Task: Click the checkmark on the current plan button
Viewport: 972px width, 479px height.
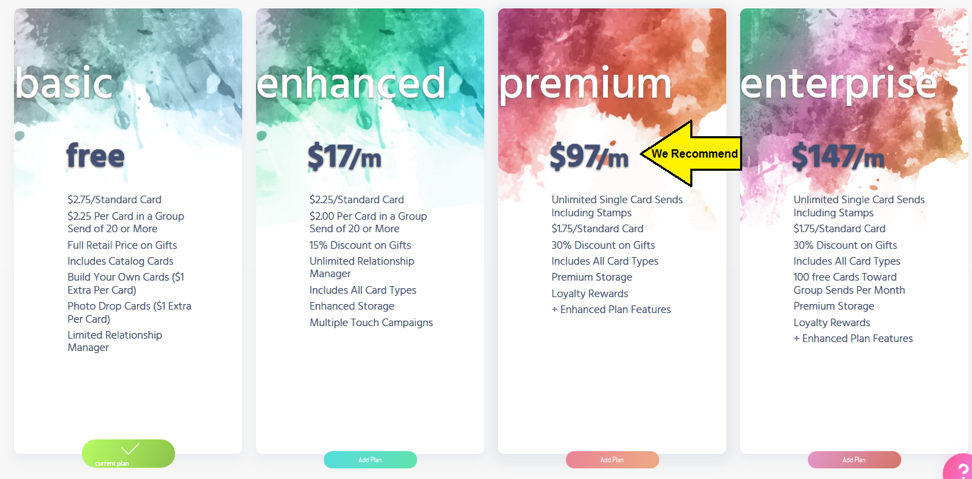Action: tap(130, 449)
